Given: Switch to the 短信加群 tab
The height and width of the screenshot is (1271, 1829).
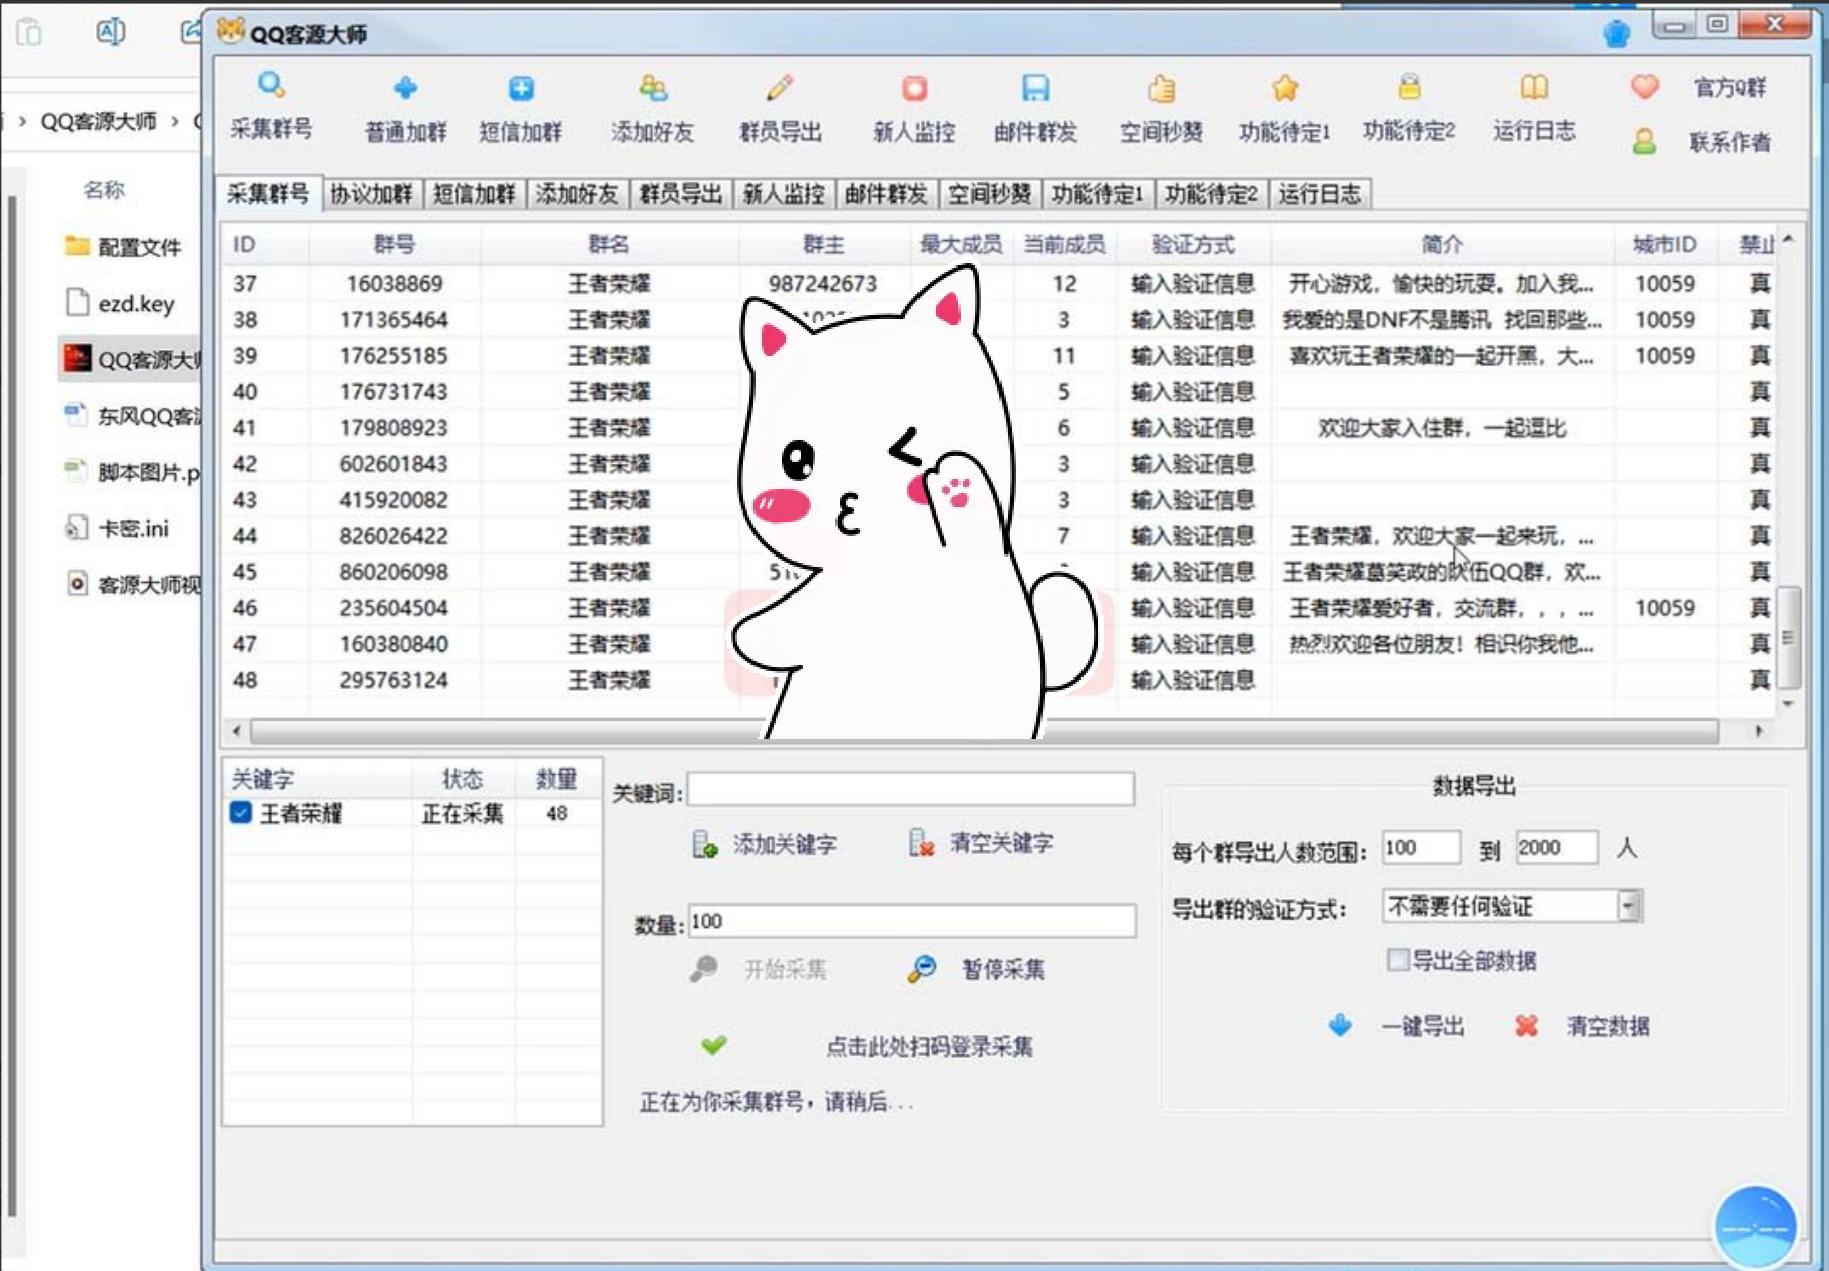Looking at the screenshot, I should pyautogui.click(x=474, y=194).
